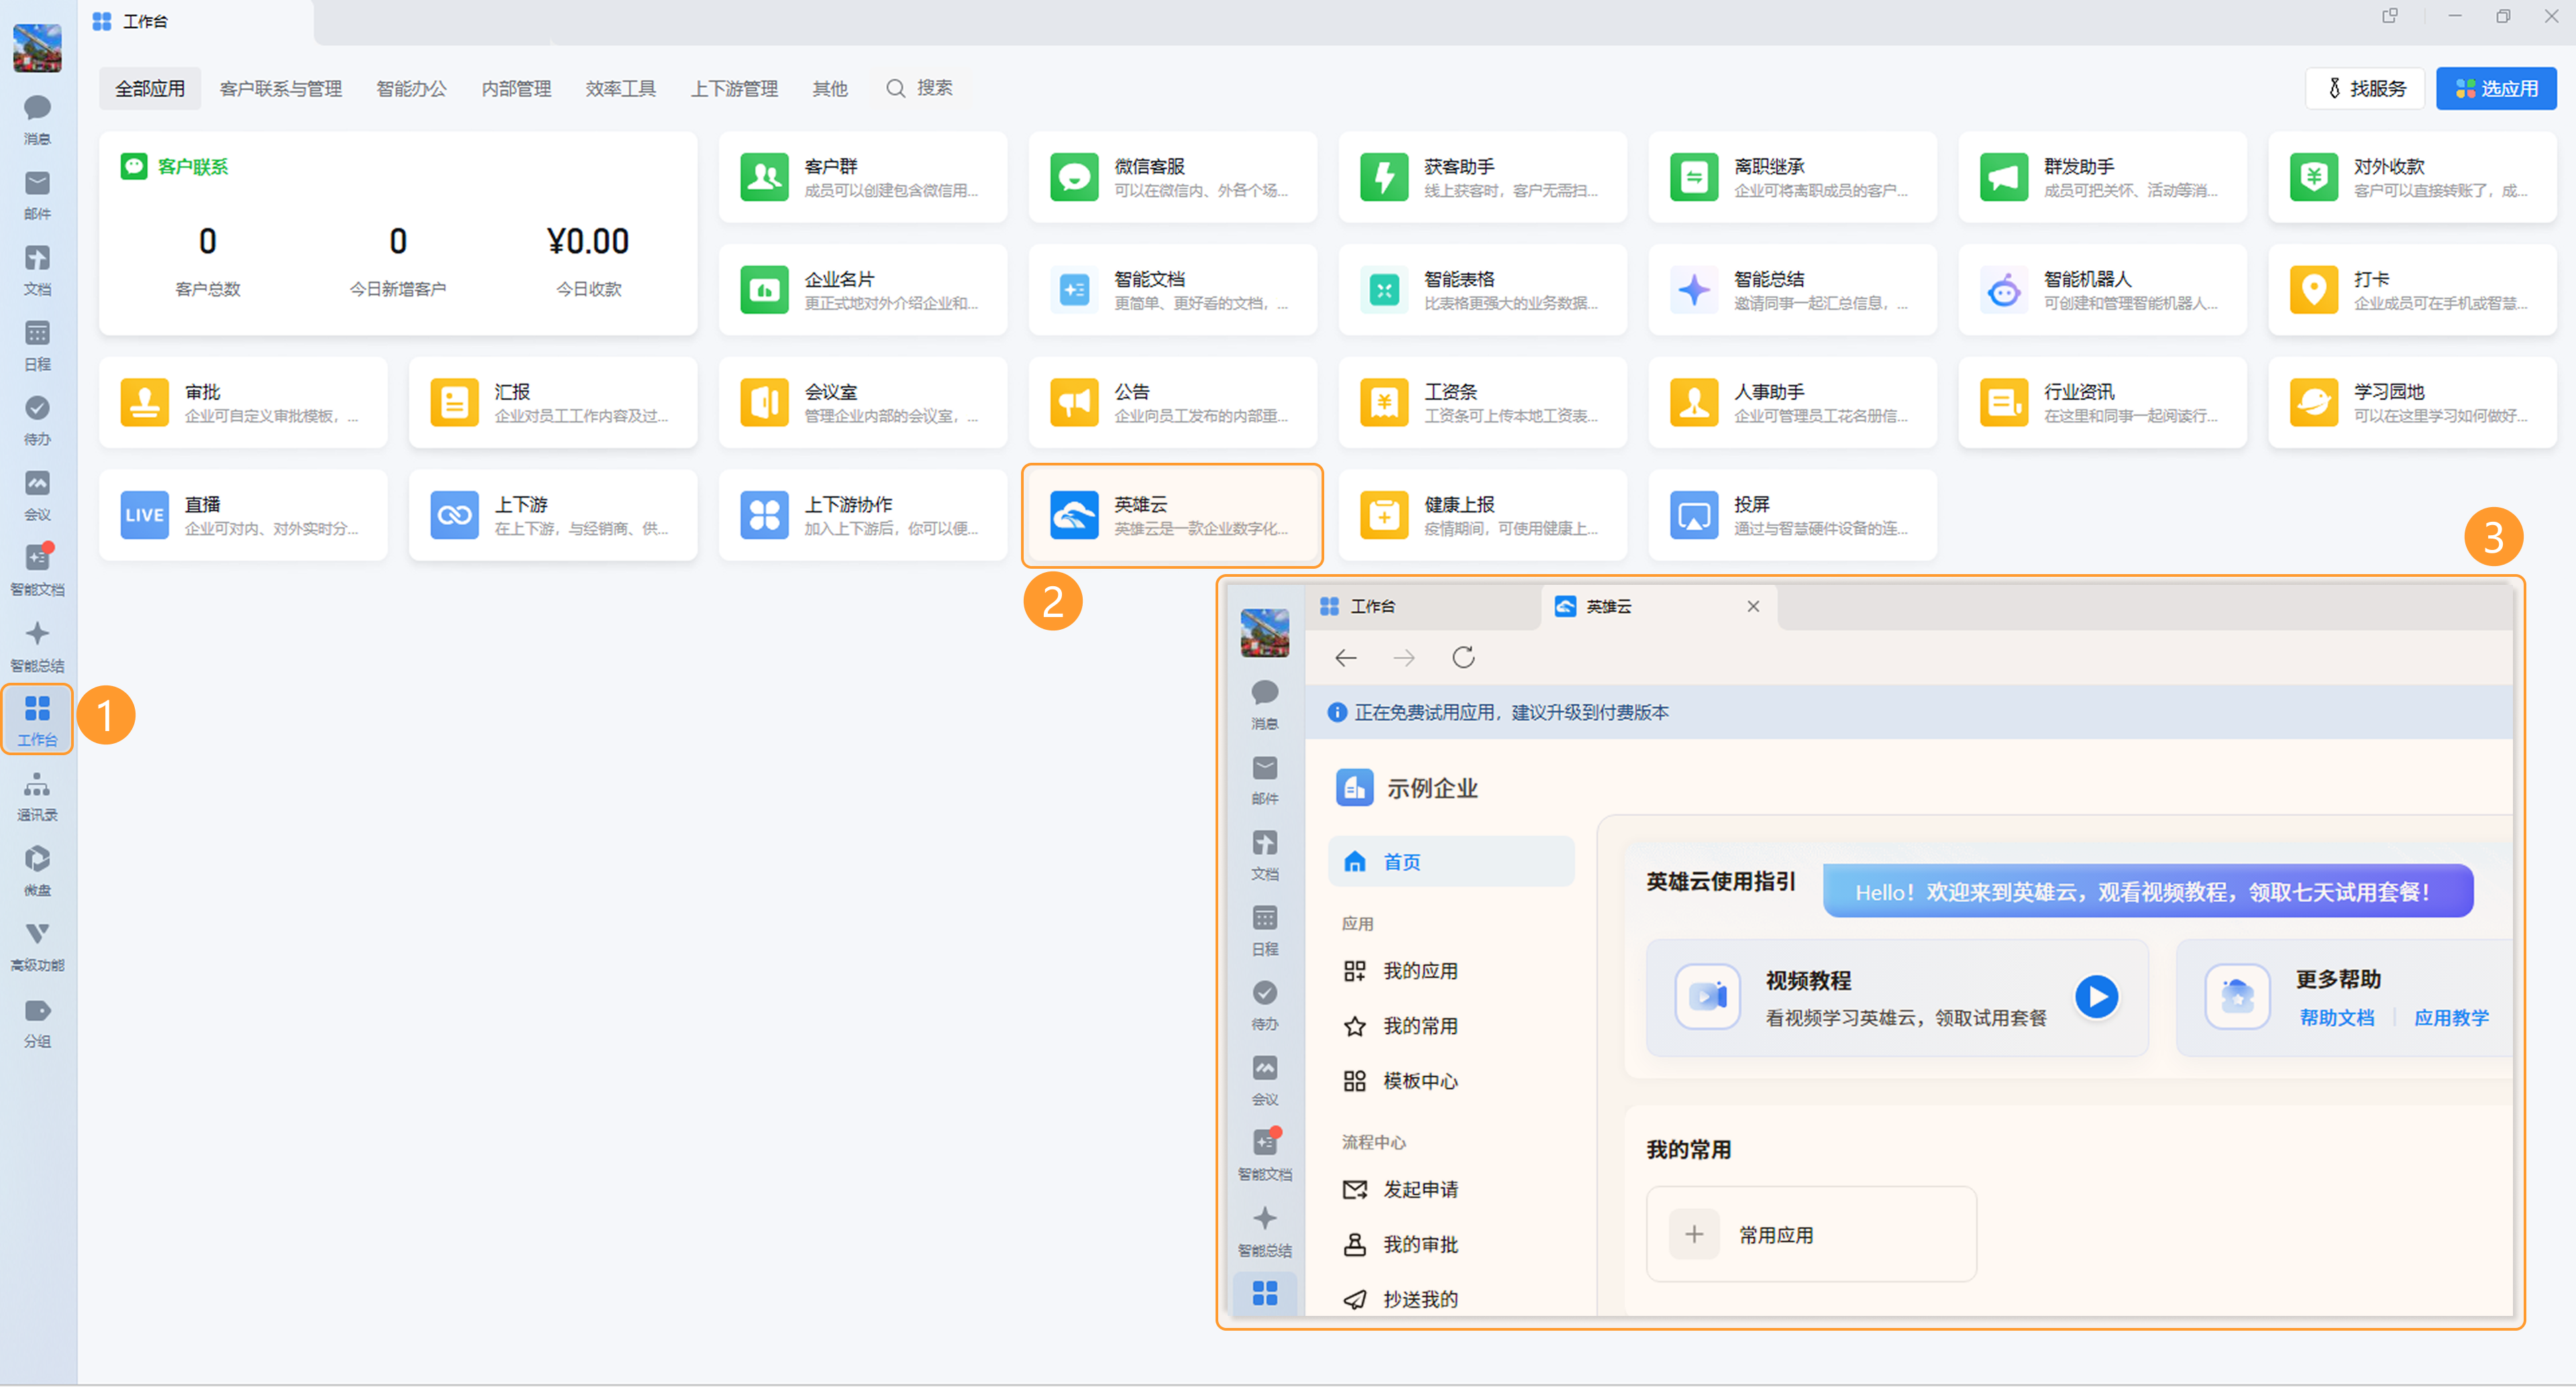The height and width of the screenshot is (1387, 2576).
Task: Switch to 其他 tab
Action: [x=830, y=89]
